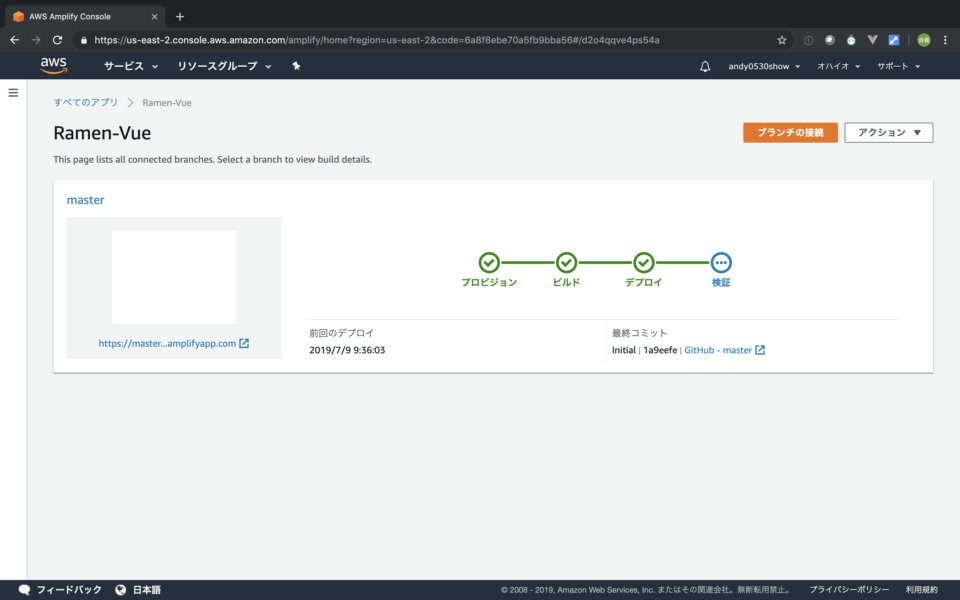Image resolution: width=960 pixels, height=600 pixels.
Task: Click the フィードバック speech bubble icon
Action: (x=24, y=589)
